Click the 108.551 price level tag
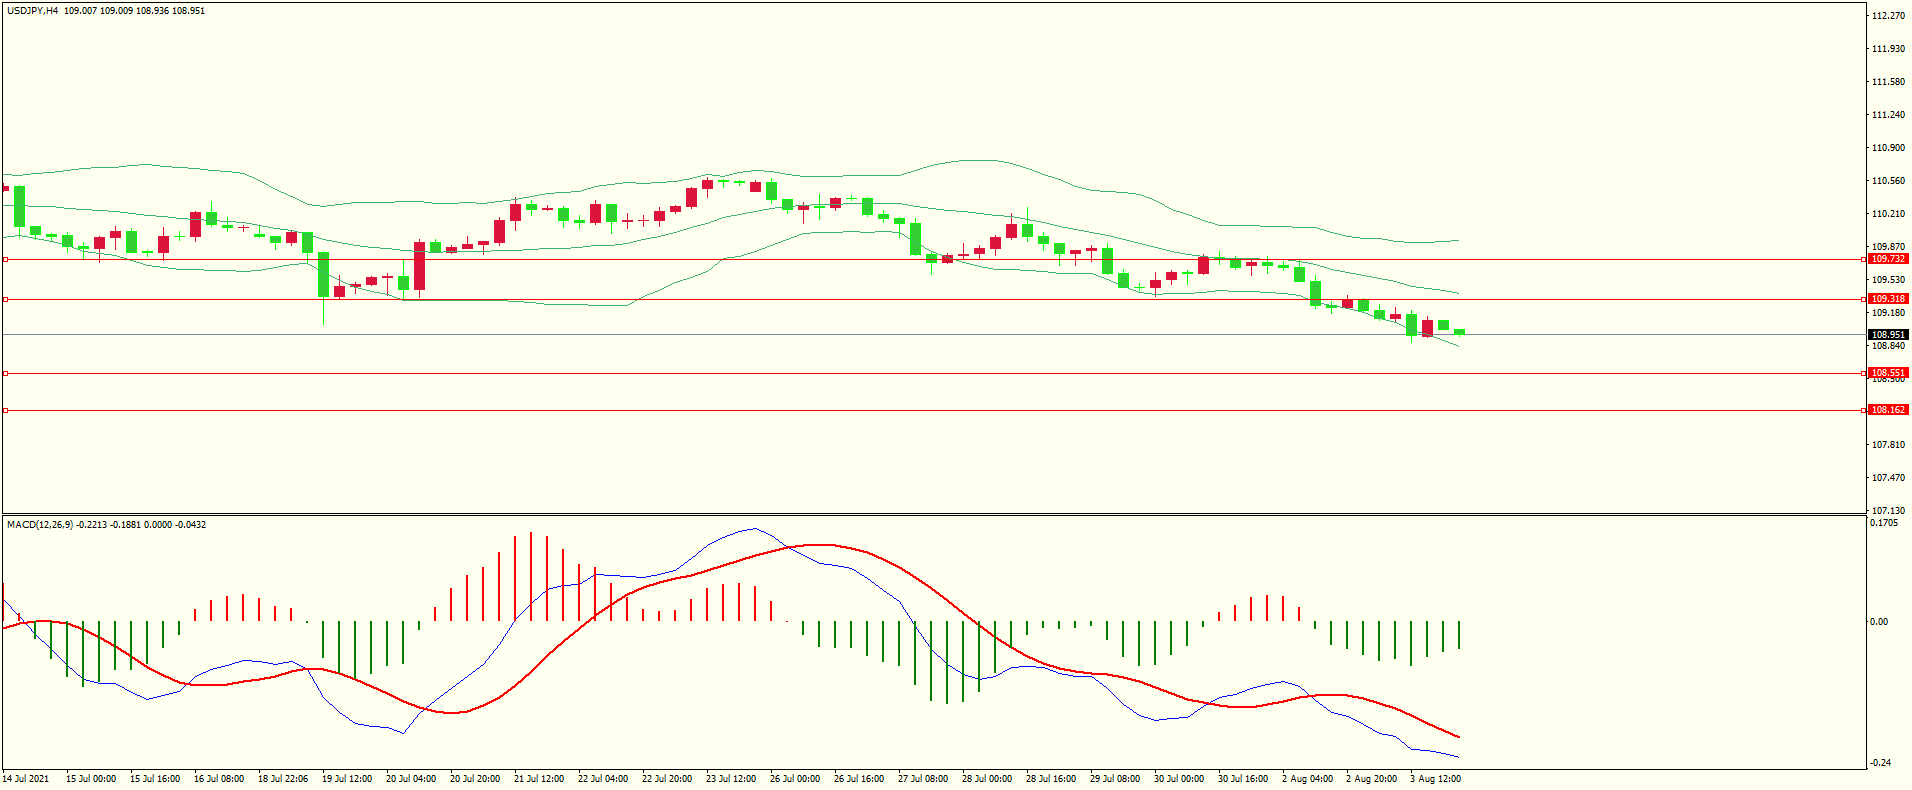1912x790 pixels. [x=1888, y=373]
